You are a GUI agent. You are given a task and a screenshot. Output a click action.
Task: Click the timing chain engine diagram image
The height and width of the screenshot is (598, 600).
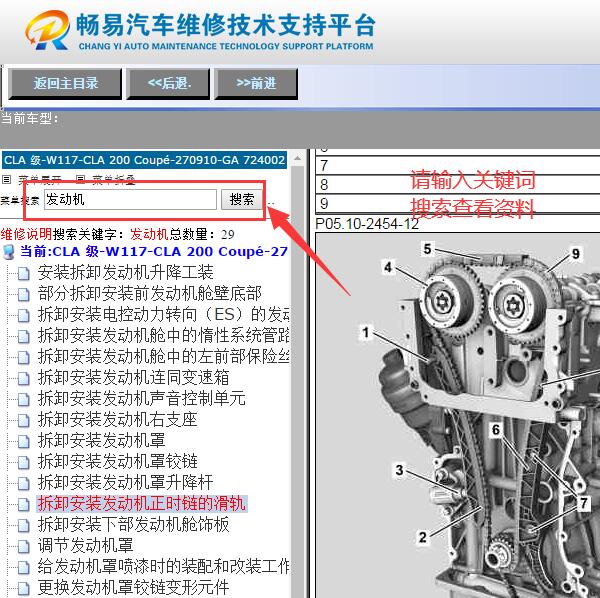[x=458, y=416]
